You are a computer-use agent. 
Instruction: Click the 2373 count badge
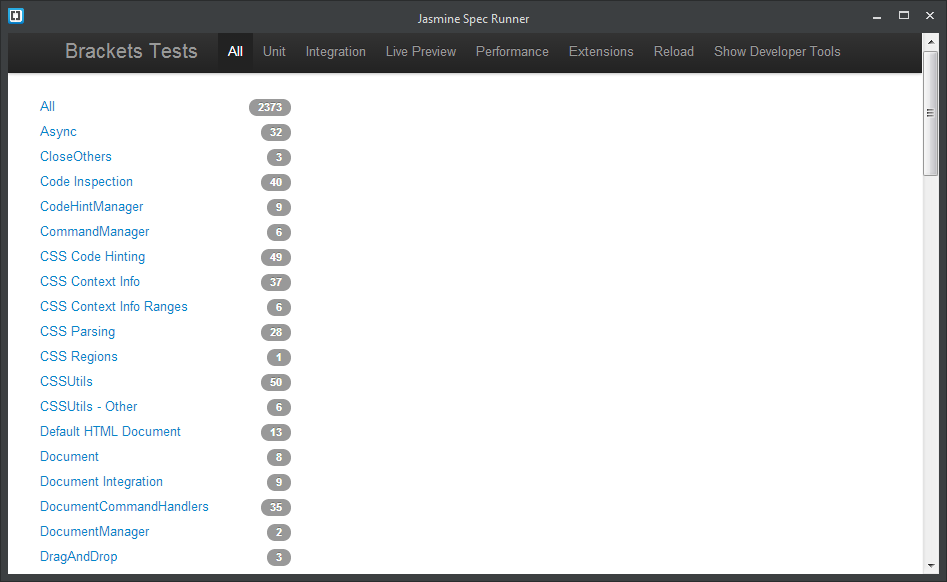tap(270, 107)
